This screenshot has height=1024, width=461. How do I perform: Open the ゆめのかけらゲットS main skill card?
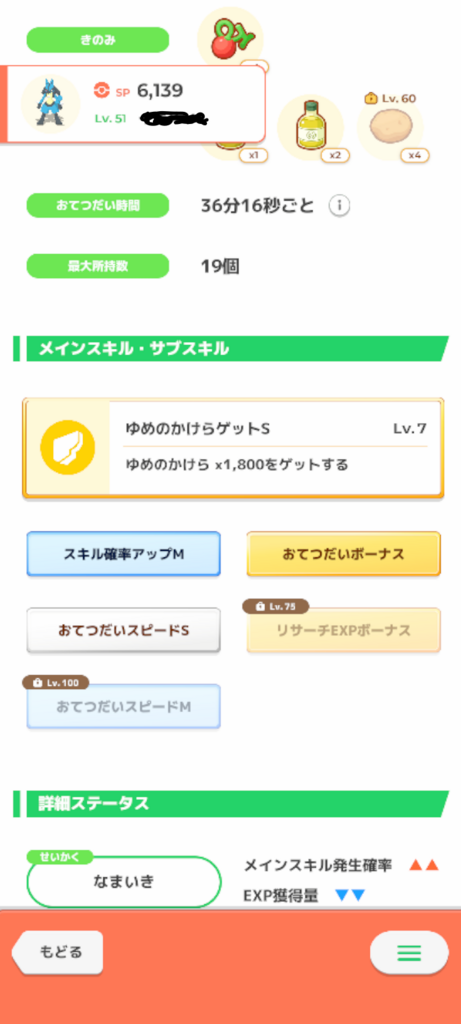233,449
